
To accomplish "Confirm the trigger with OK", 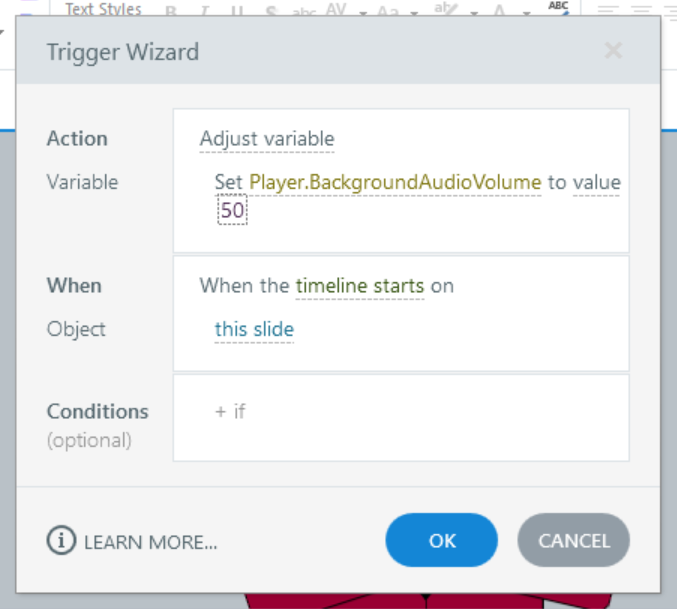I will [x=442, y=541].
